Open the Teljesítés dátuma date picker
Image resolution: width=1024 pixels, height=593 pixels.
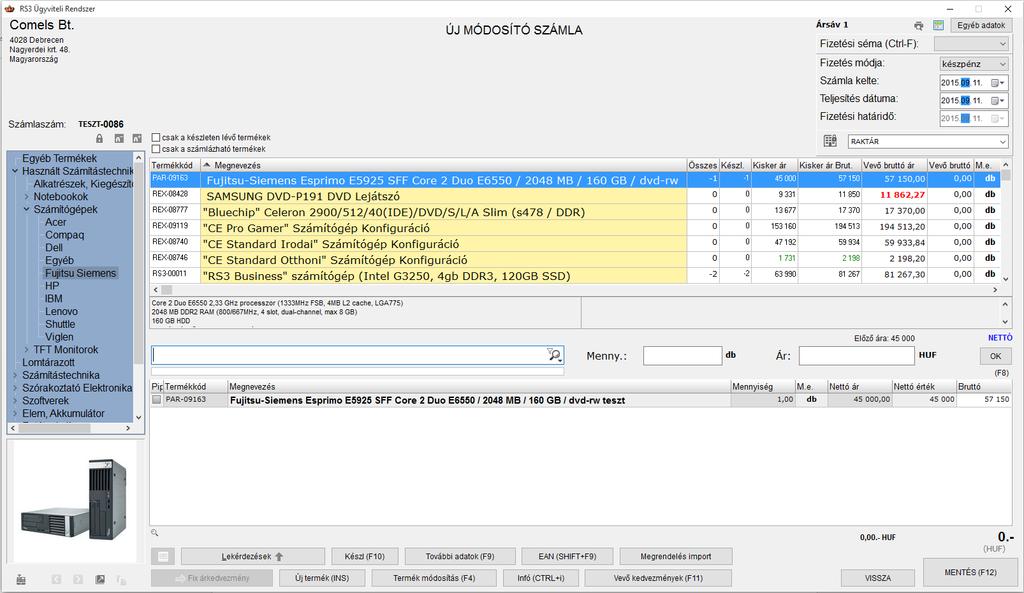998,101
